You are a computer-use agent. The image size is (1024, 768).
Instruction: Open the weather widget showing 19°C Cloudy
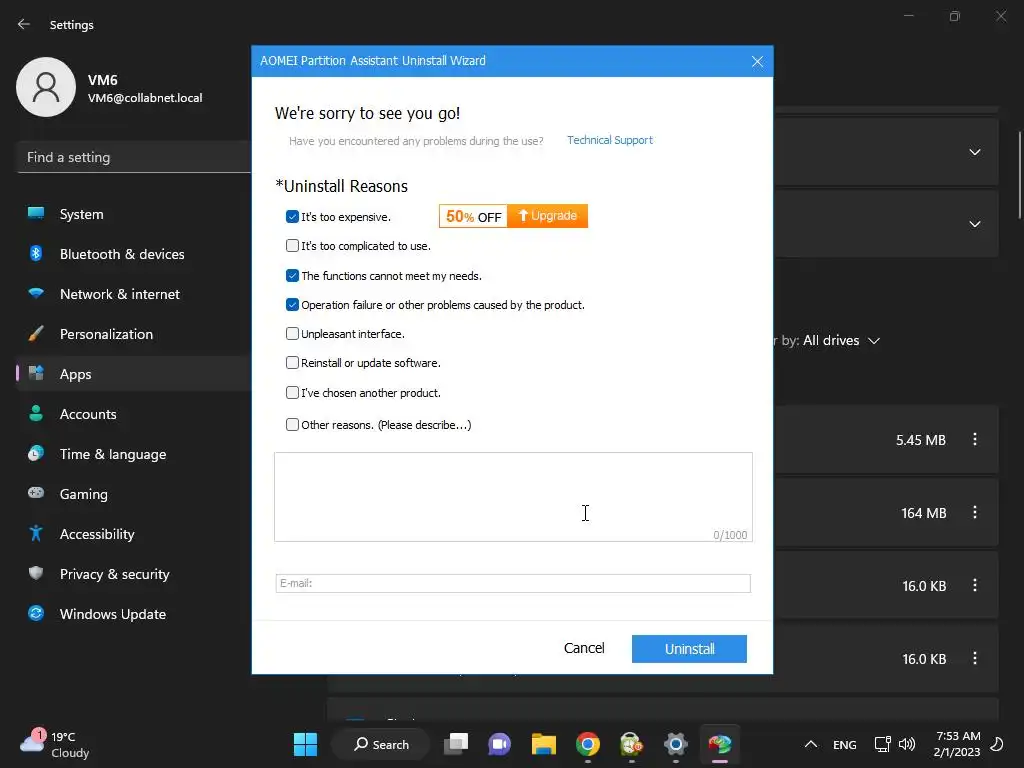click(56, 744)
